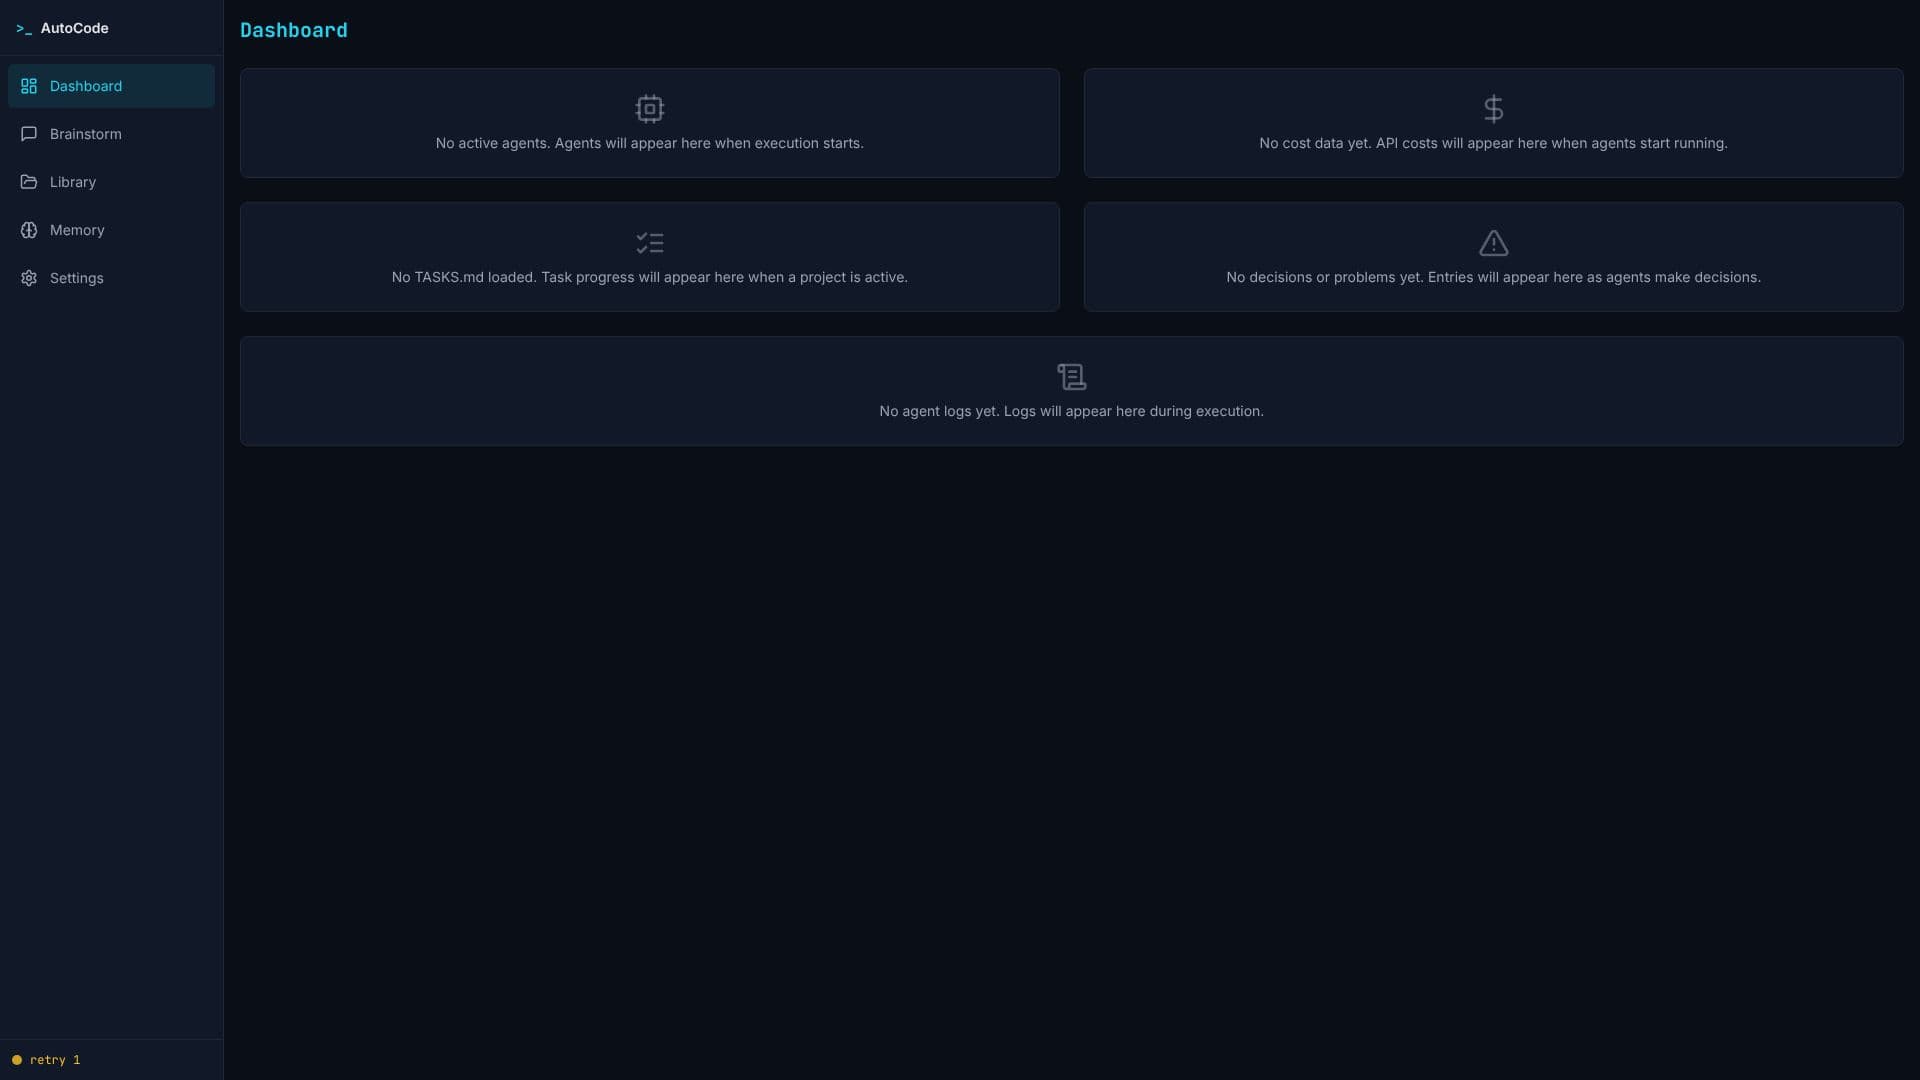1920x1080 pixels.
Task: Click the AutoCode app title
Action: point(75,28)
